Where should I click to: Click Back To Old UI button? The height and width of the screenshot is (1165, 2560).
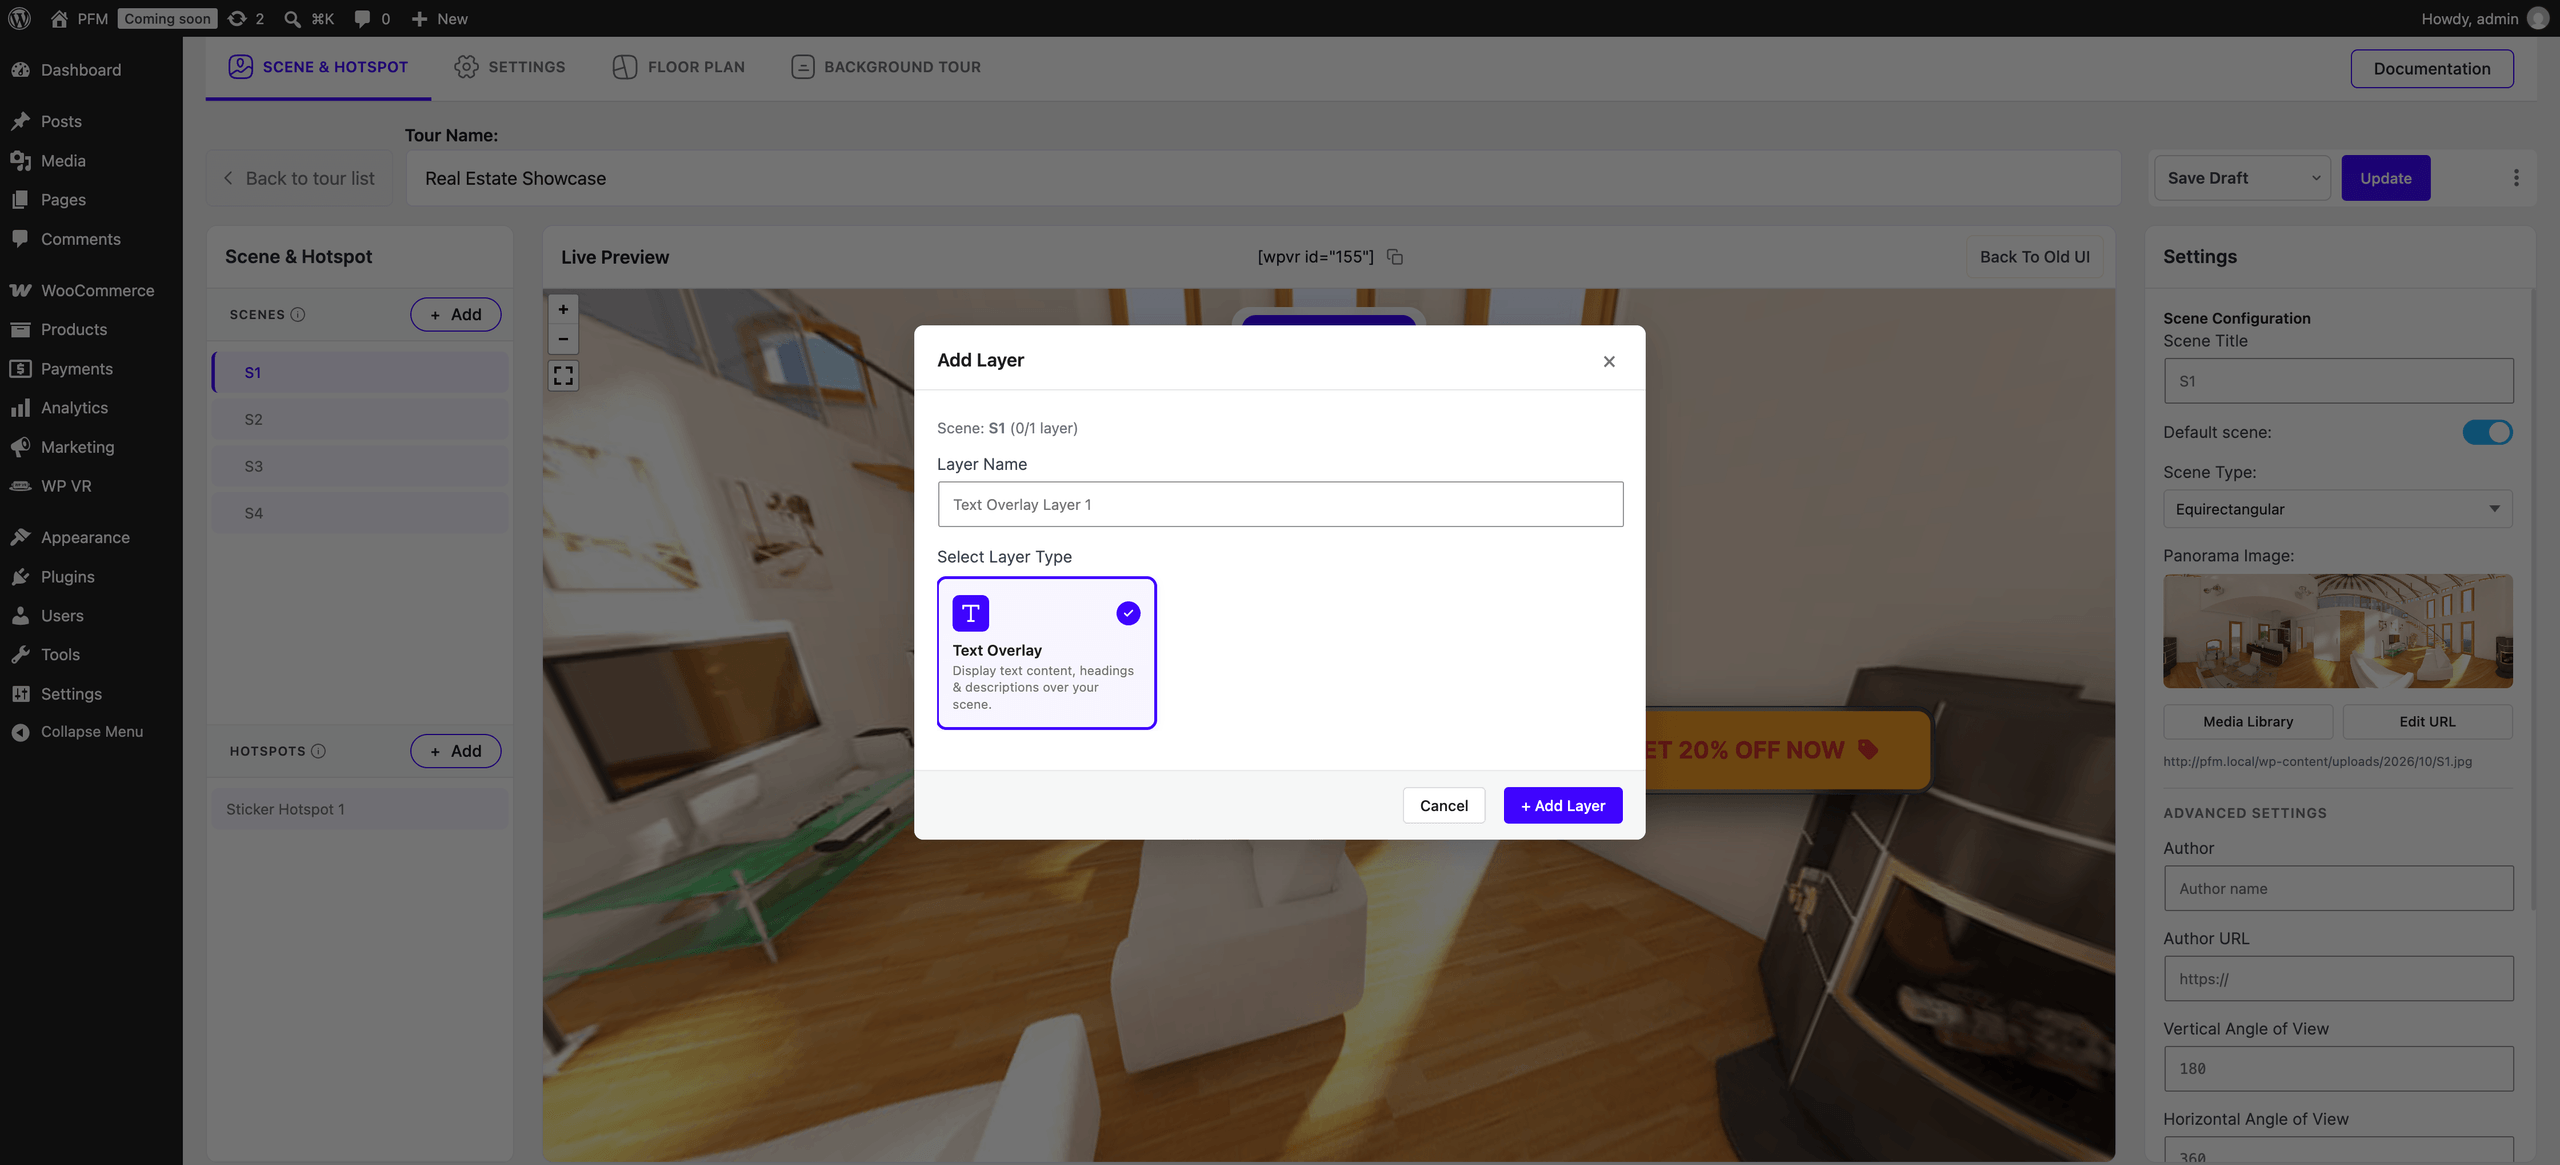click(x=2034, y=257)
